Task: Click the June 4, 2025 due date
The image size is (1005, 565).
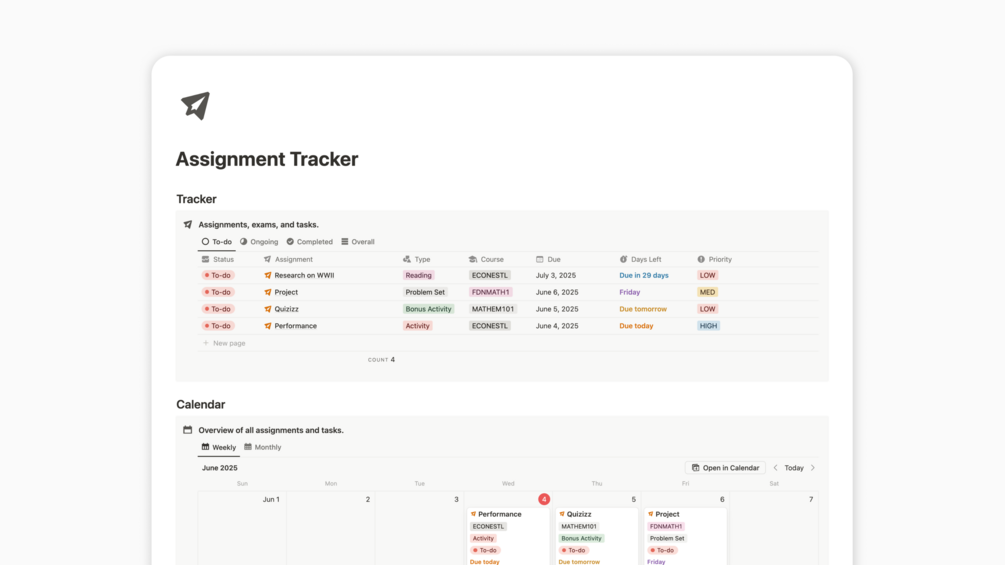Action: 557,326
